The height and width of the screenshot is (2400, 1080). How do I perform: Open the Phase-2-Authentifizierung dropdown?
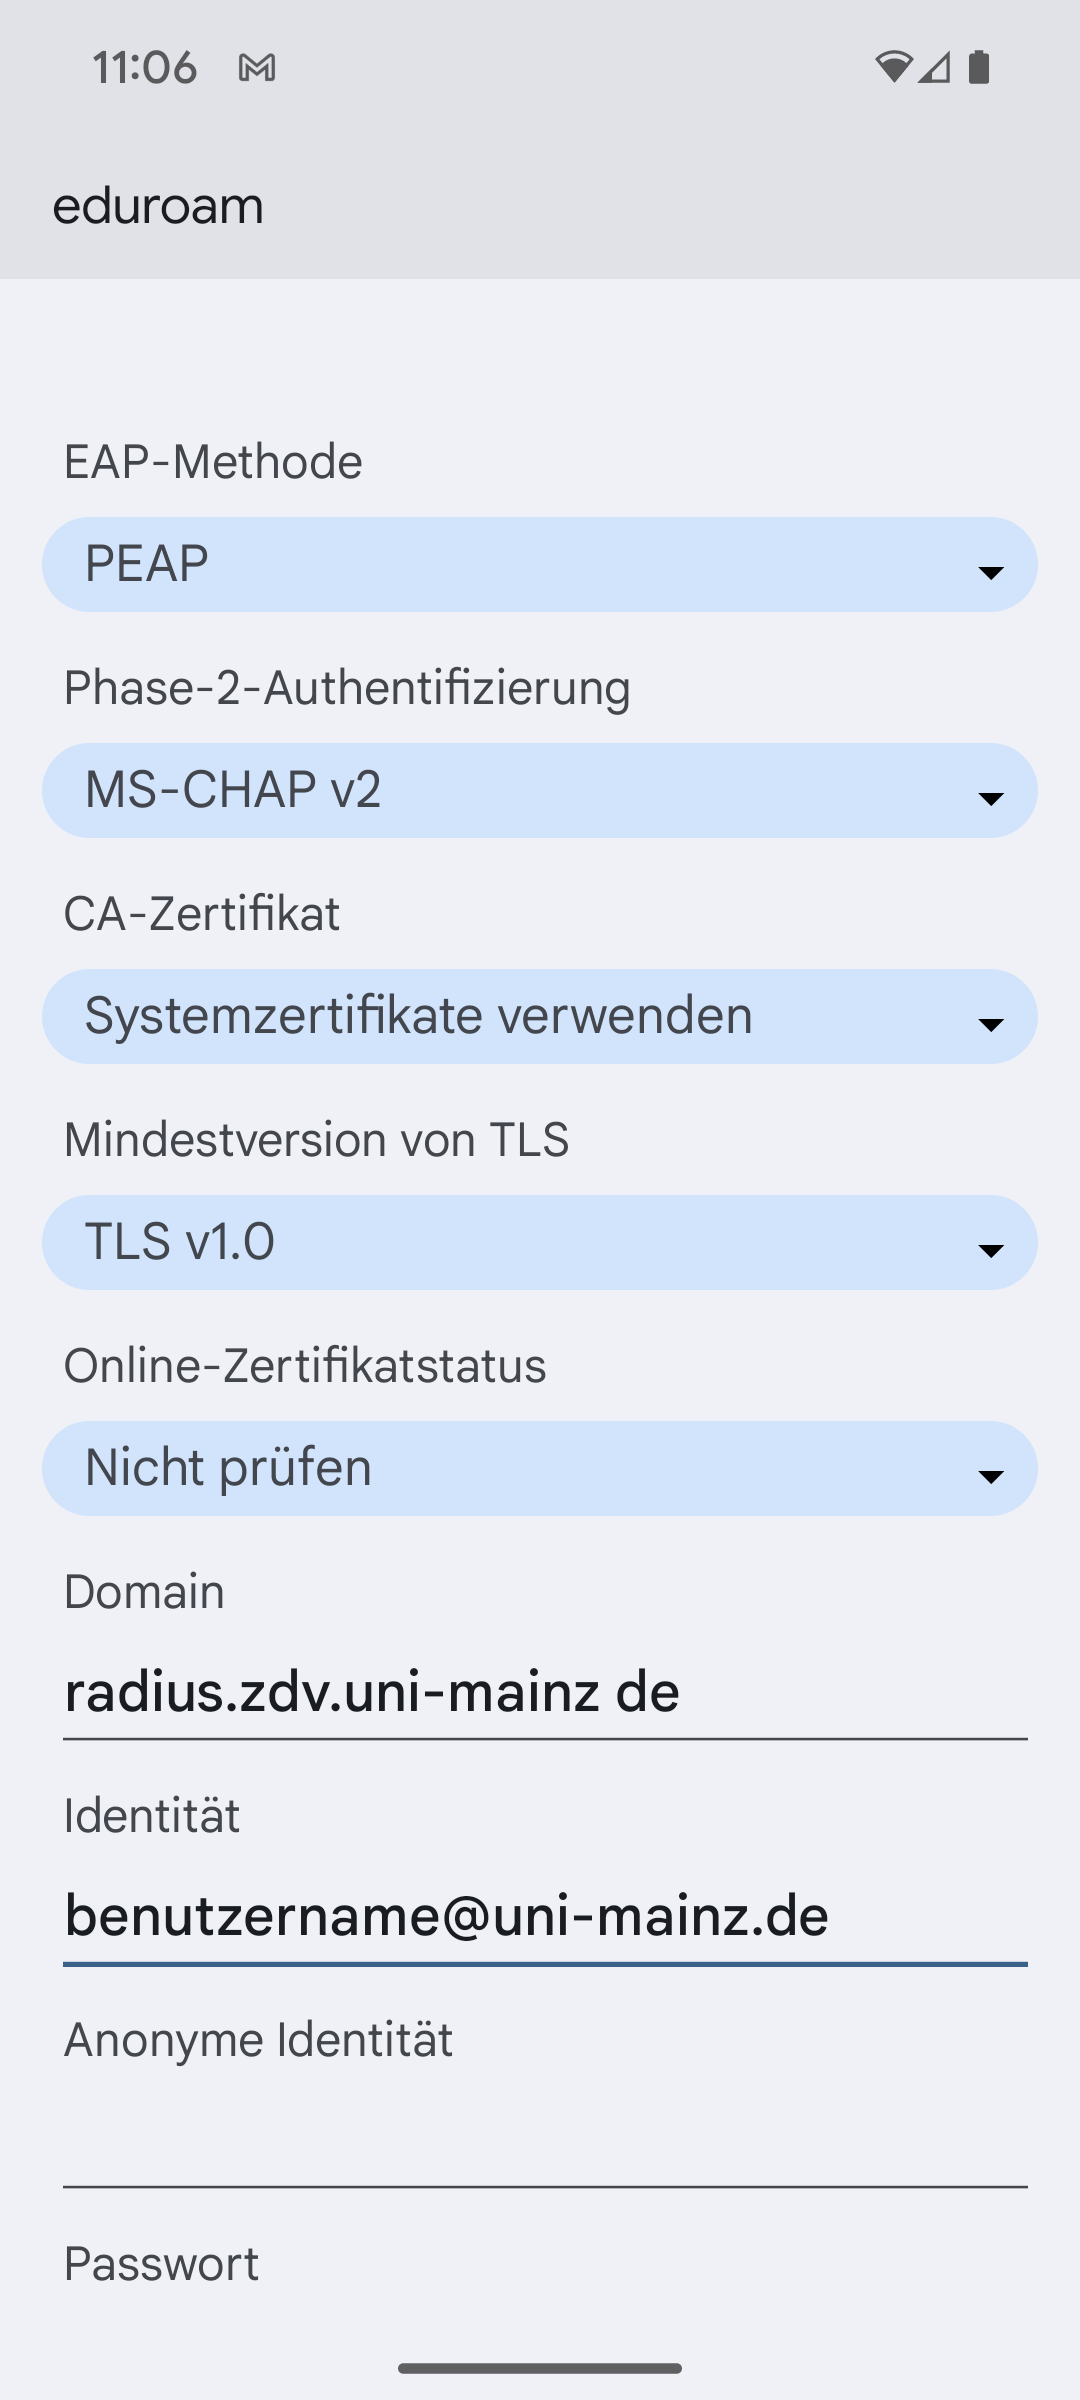(540, 791)
